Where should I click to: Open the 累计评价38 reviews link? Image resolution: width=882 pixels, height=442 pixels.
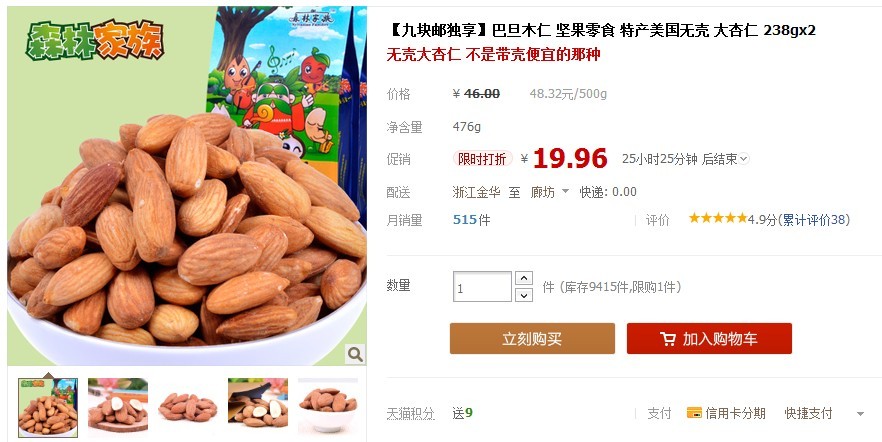[x=815, y=219]
